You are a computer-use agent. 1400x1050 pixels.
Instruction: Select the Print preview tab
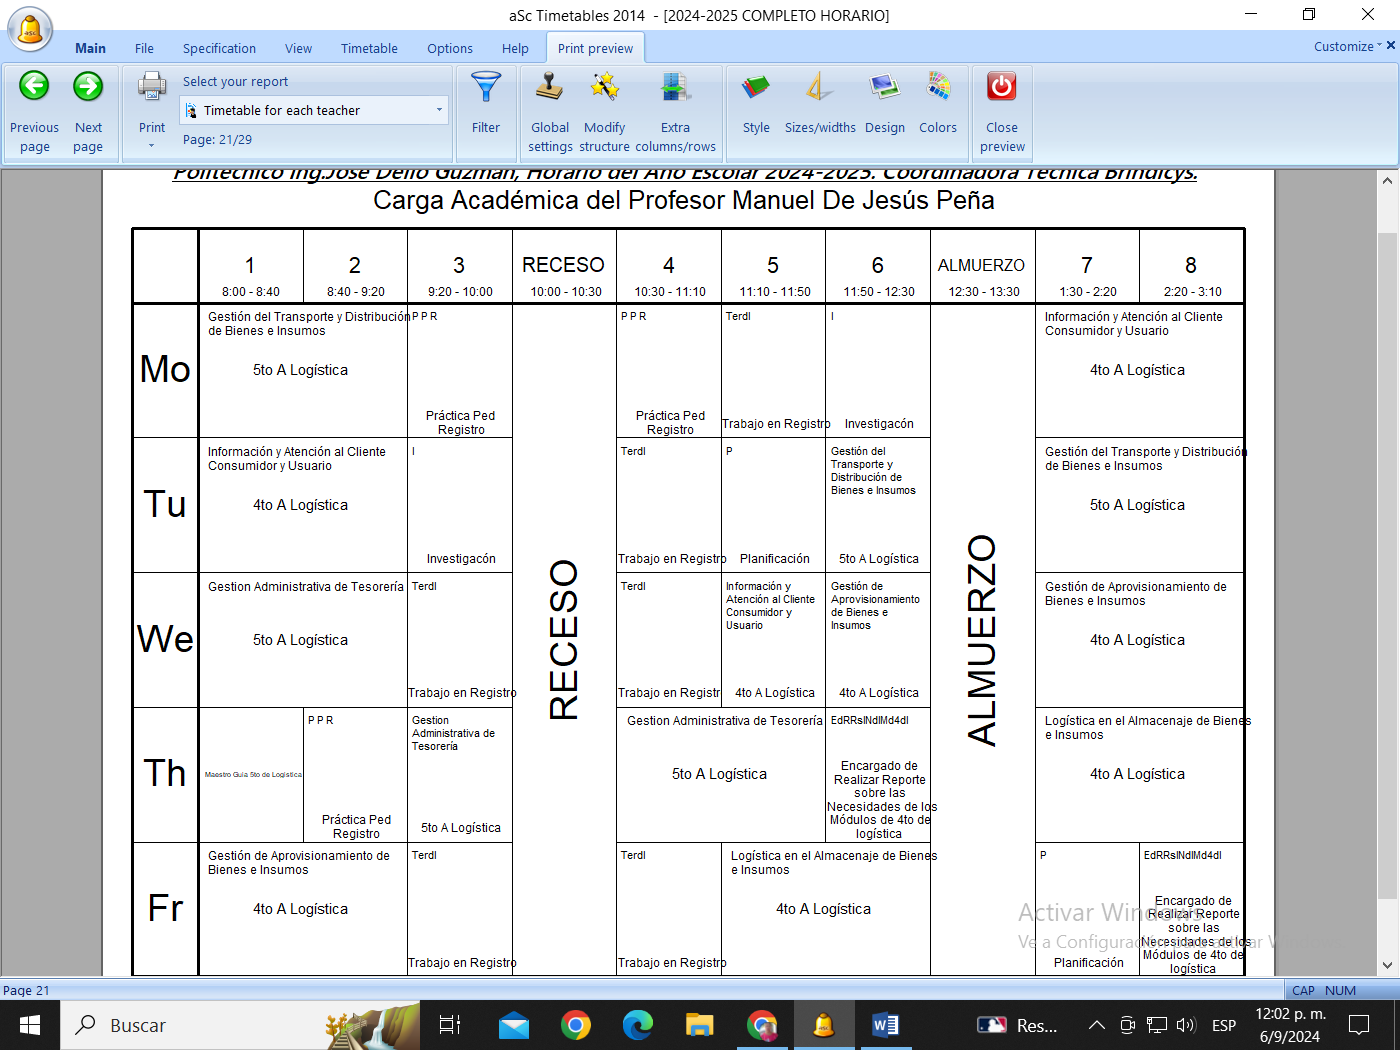(595, 48)
